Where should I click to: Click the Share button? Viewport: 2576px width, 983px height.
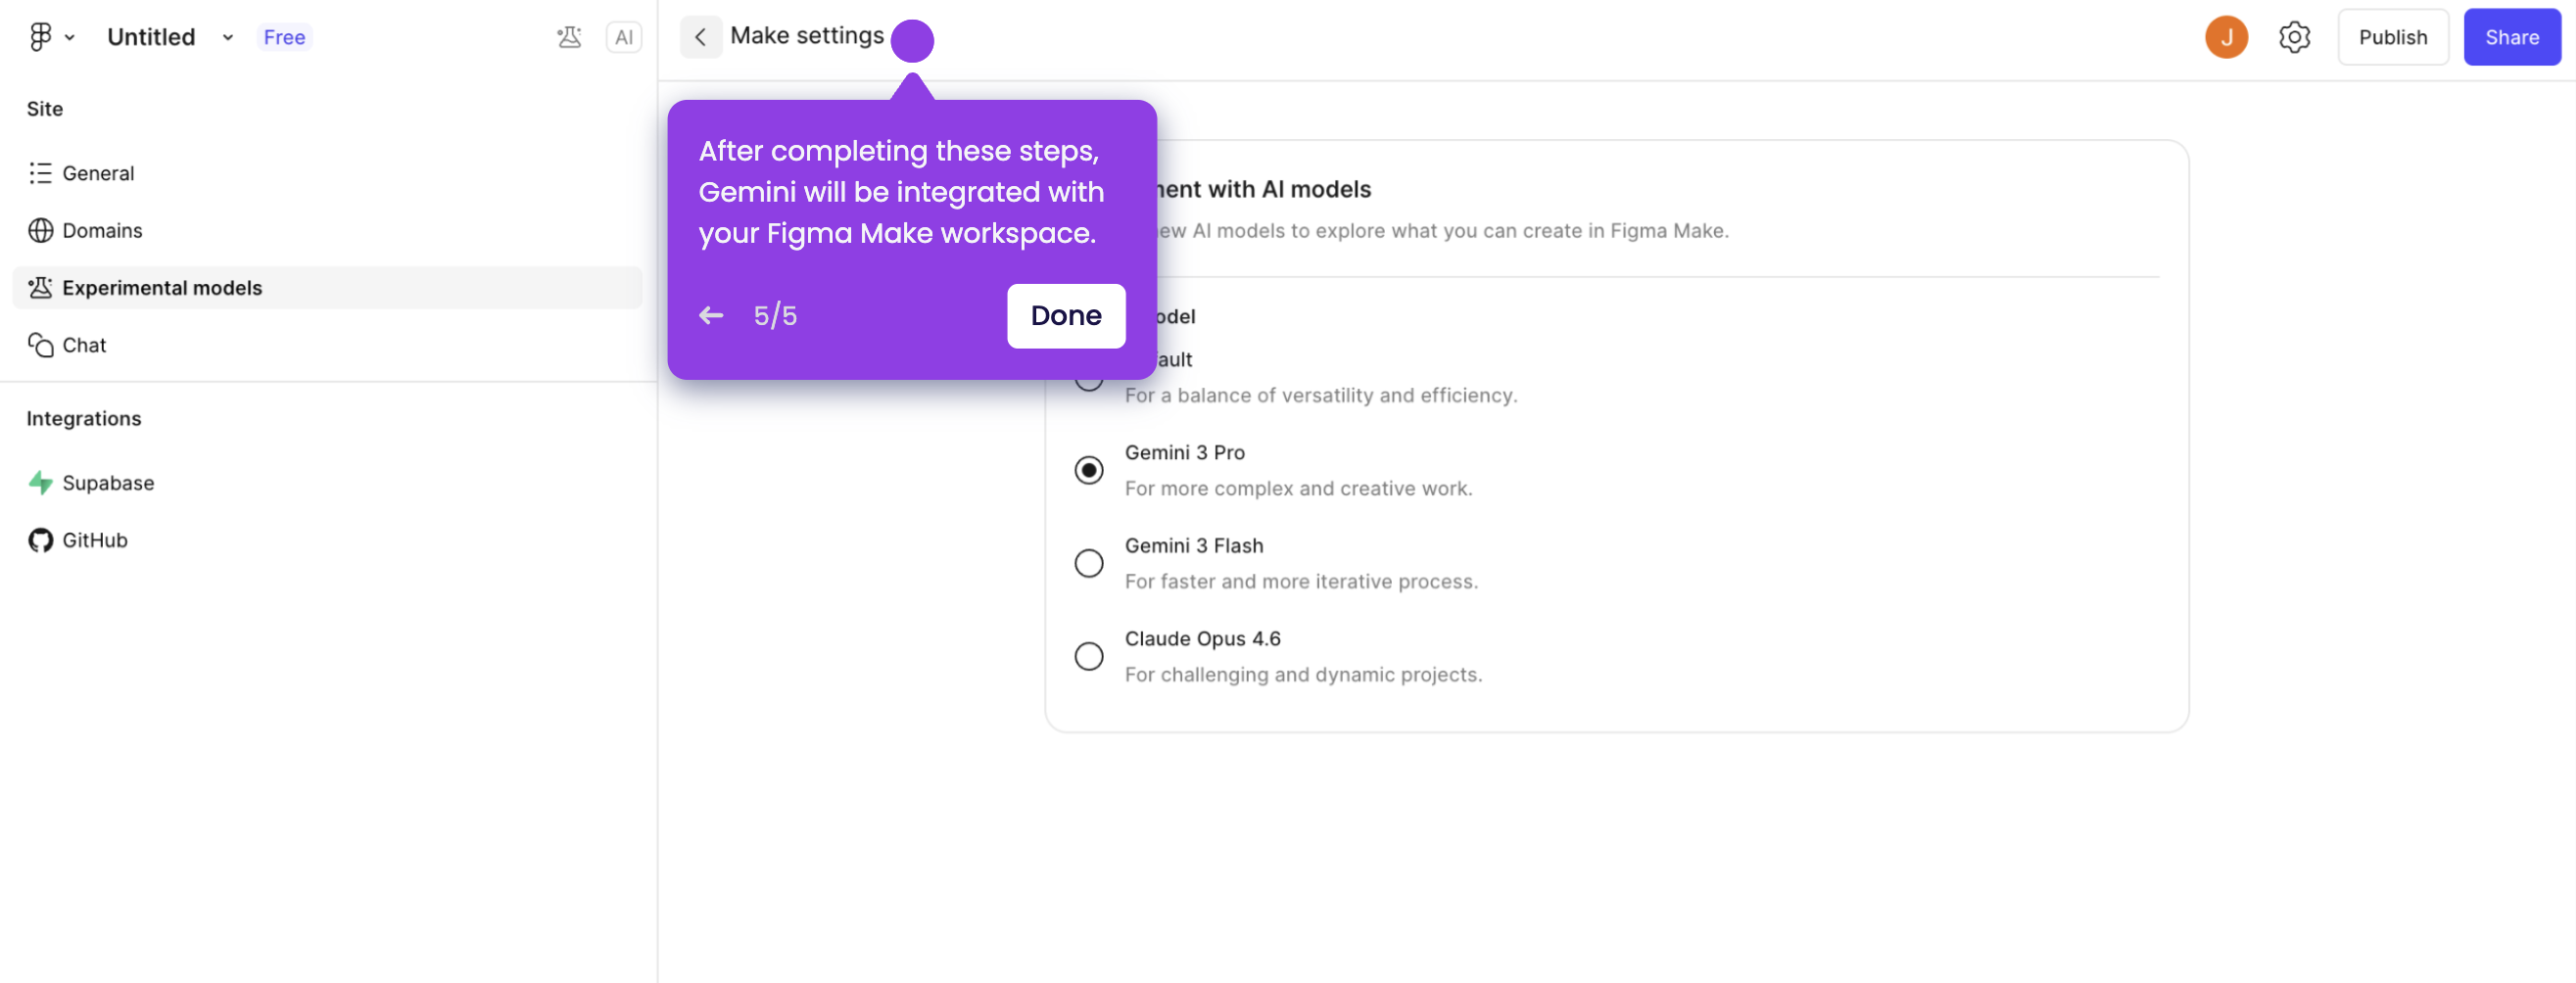click(2512, 38)
